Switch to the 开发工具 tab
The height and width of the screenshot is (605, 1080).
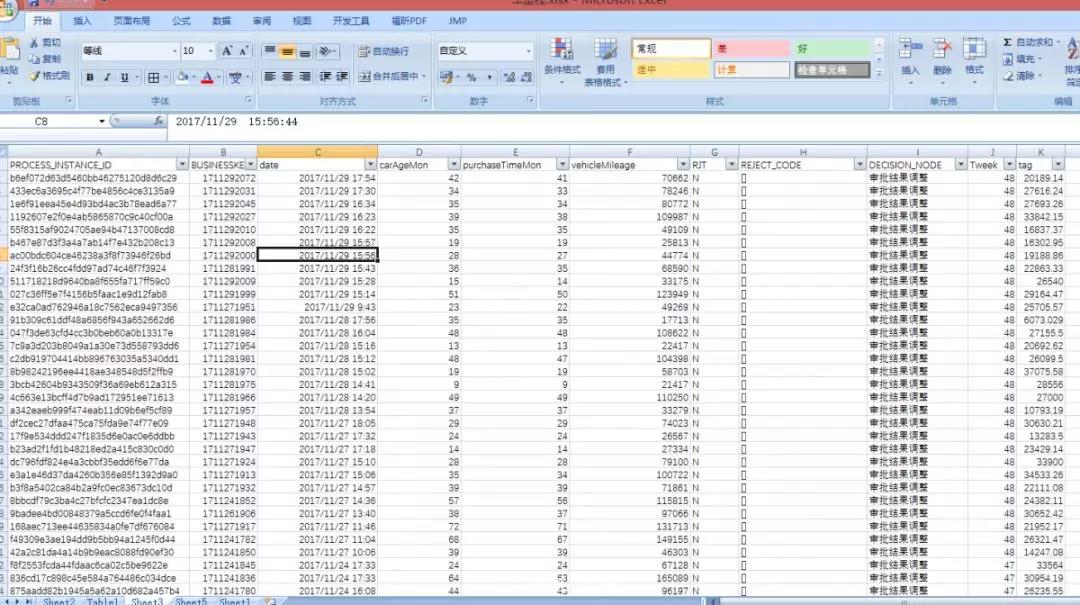point(351,21)
